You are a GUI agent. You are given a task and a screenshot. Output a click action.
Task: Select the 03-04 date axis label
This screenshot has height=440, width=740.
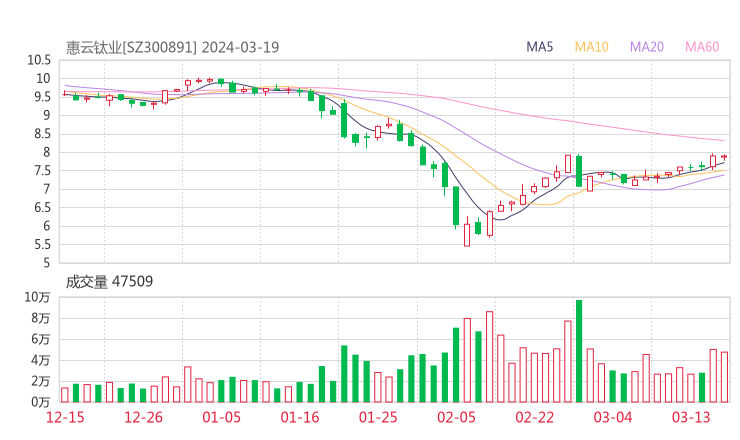(x=613, y=417)
